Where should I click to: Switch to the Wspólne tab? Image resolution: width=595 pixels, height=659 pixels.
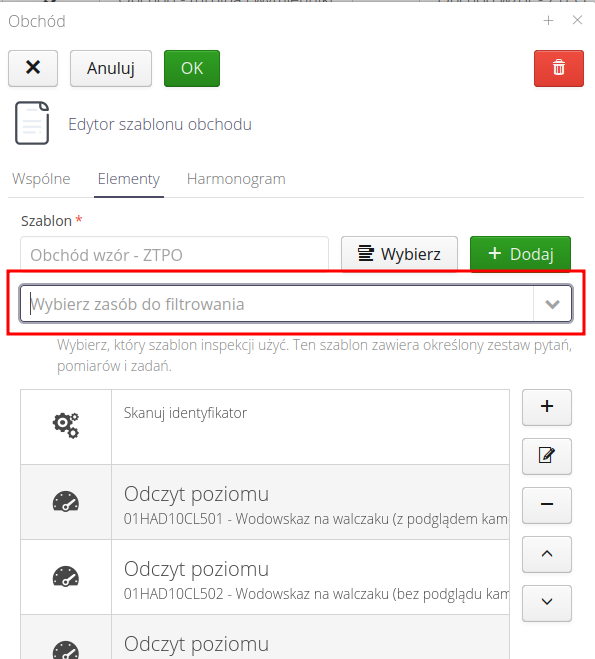[x=41, y=179]
